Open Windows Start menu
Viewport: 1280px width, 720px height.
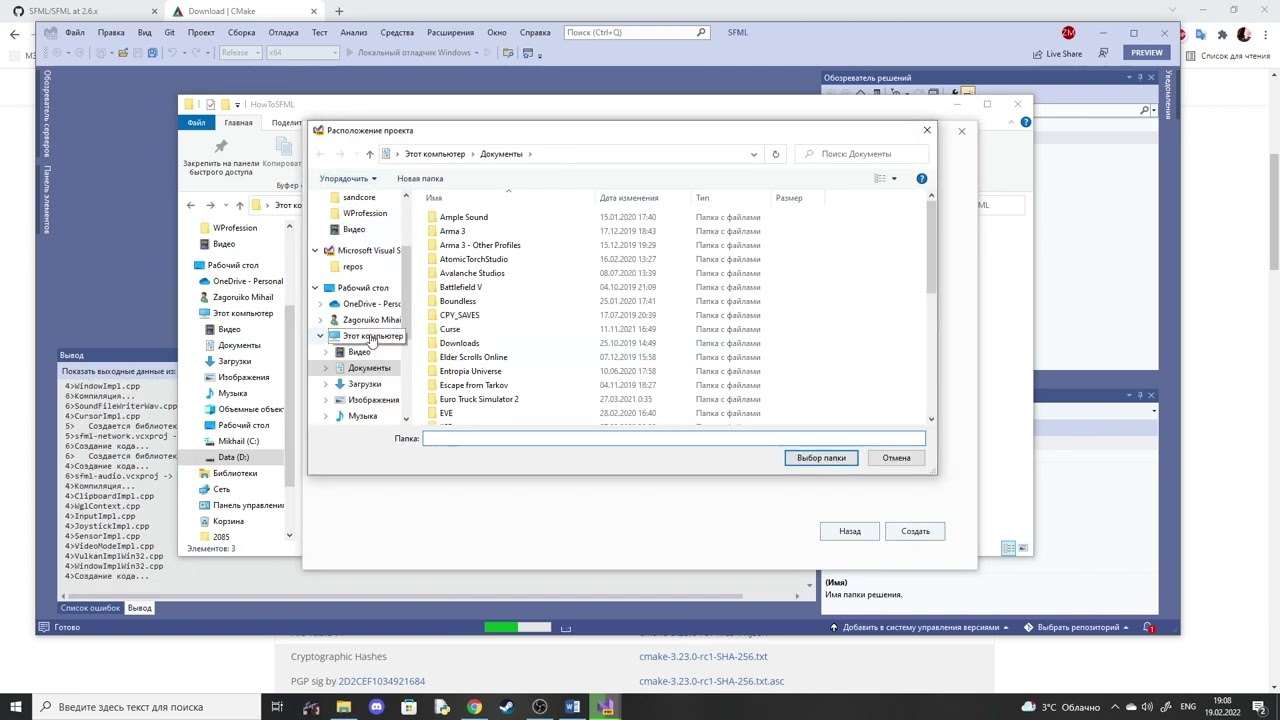[x=15, y=707]
